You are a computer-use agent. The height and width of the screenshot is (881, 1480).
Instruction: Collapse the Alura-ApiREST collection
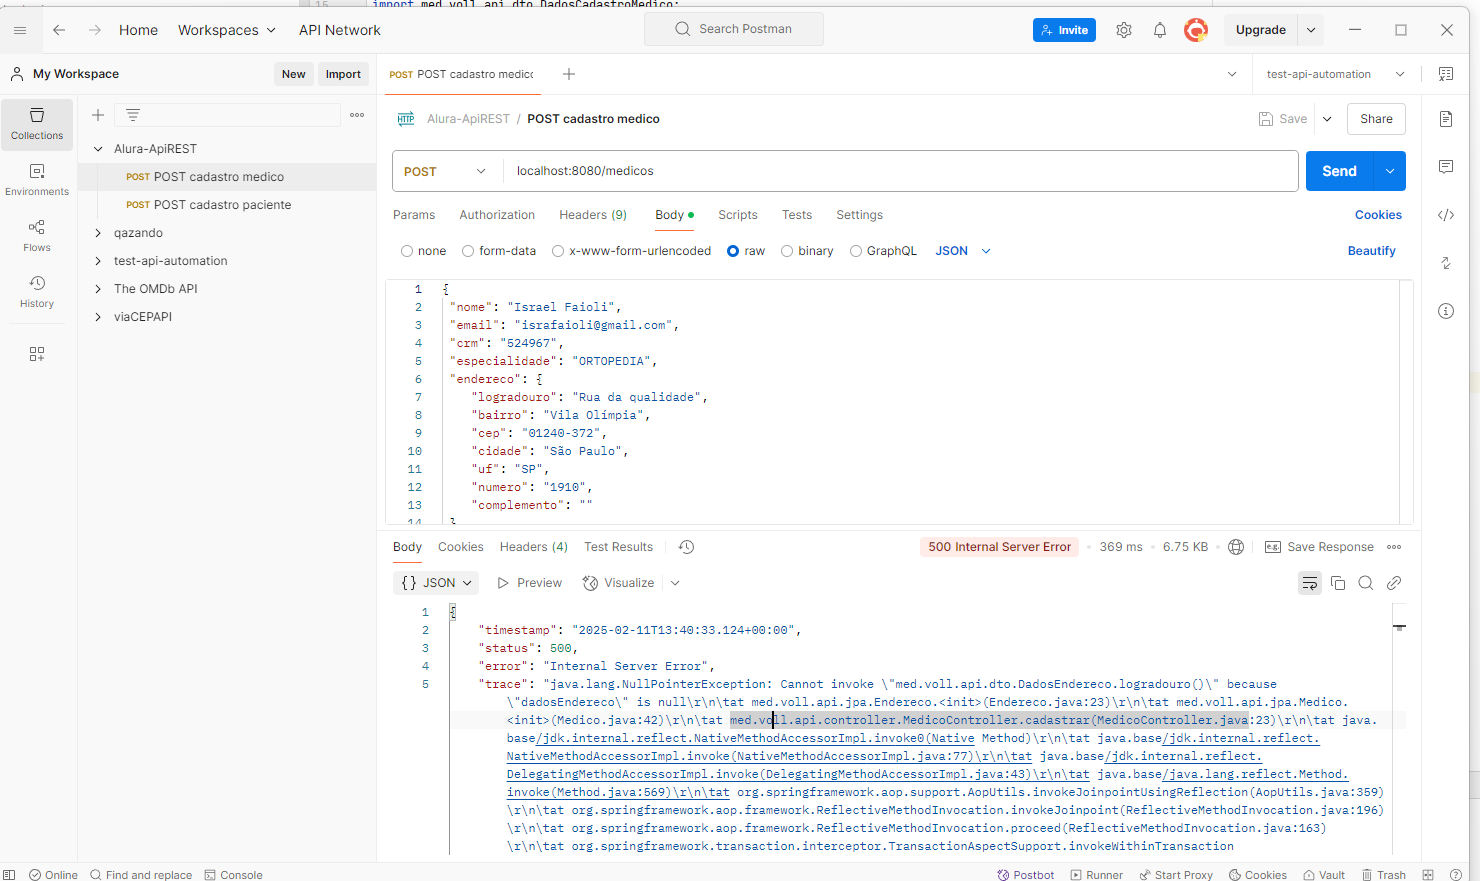click(98, 149)
